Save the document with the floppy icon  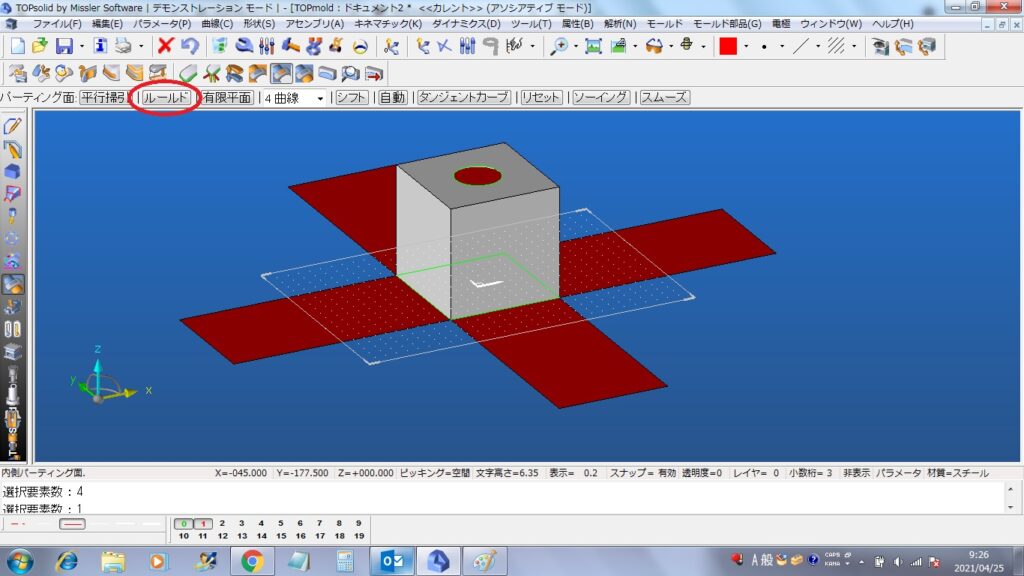coord(64,46)
